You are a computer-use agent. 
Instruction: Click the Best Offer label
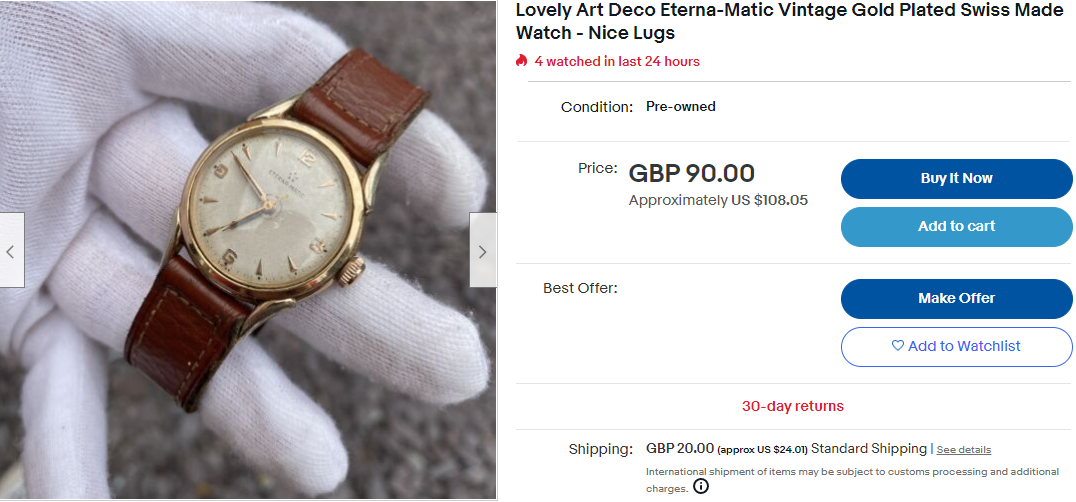pyautogui.click(x=580, y=288)
